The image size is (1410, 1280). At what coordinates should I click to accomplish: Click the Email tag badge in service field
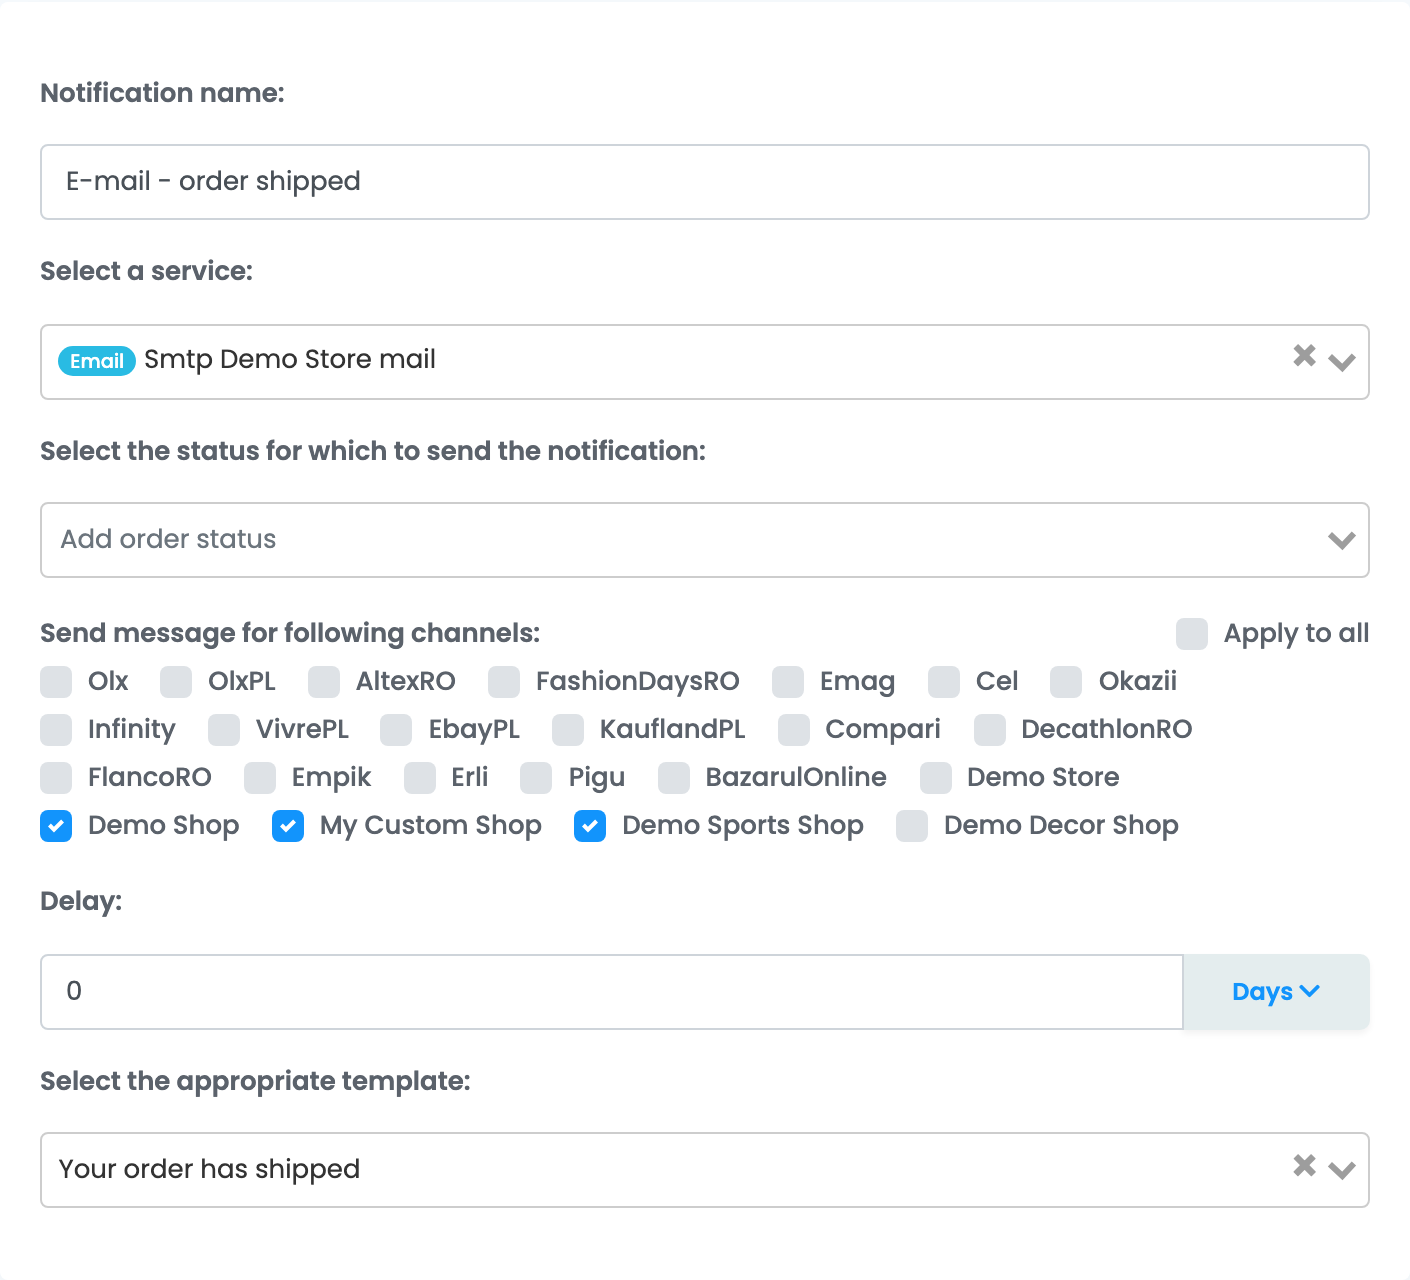97,361
